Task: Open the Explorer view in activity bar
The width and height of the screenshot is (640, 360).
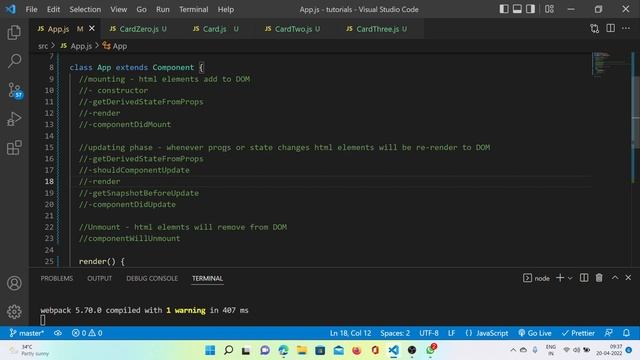Action: 14,32
